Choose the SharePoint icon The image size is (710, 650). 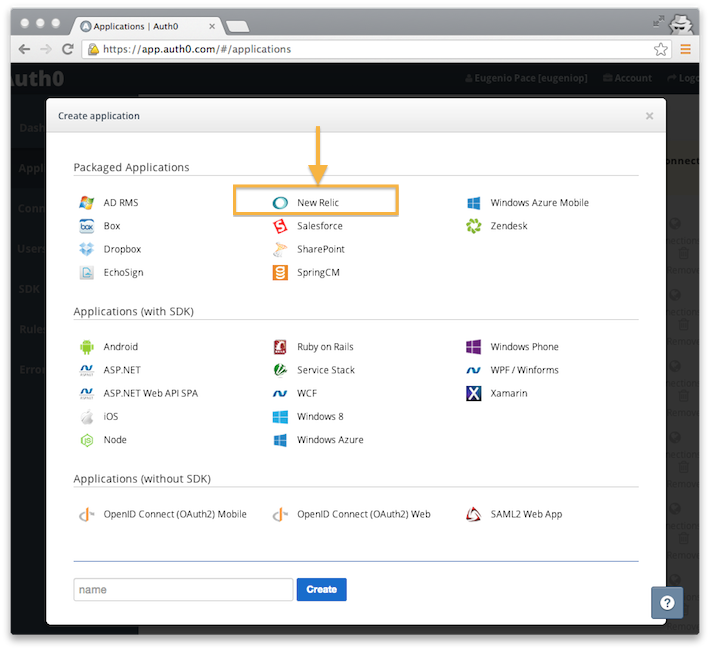pyautogui.click(x=280, y=249)
